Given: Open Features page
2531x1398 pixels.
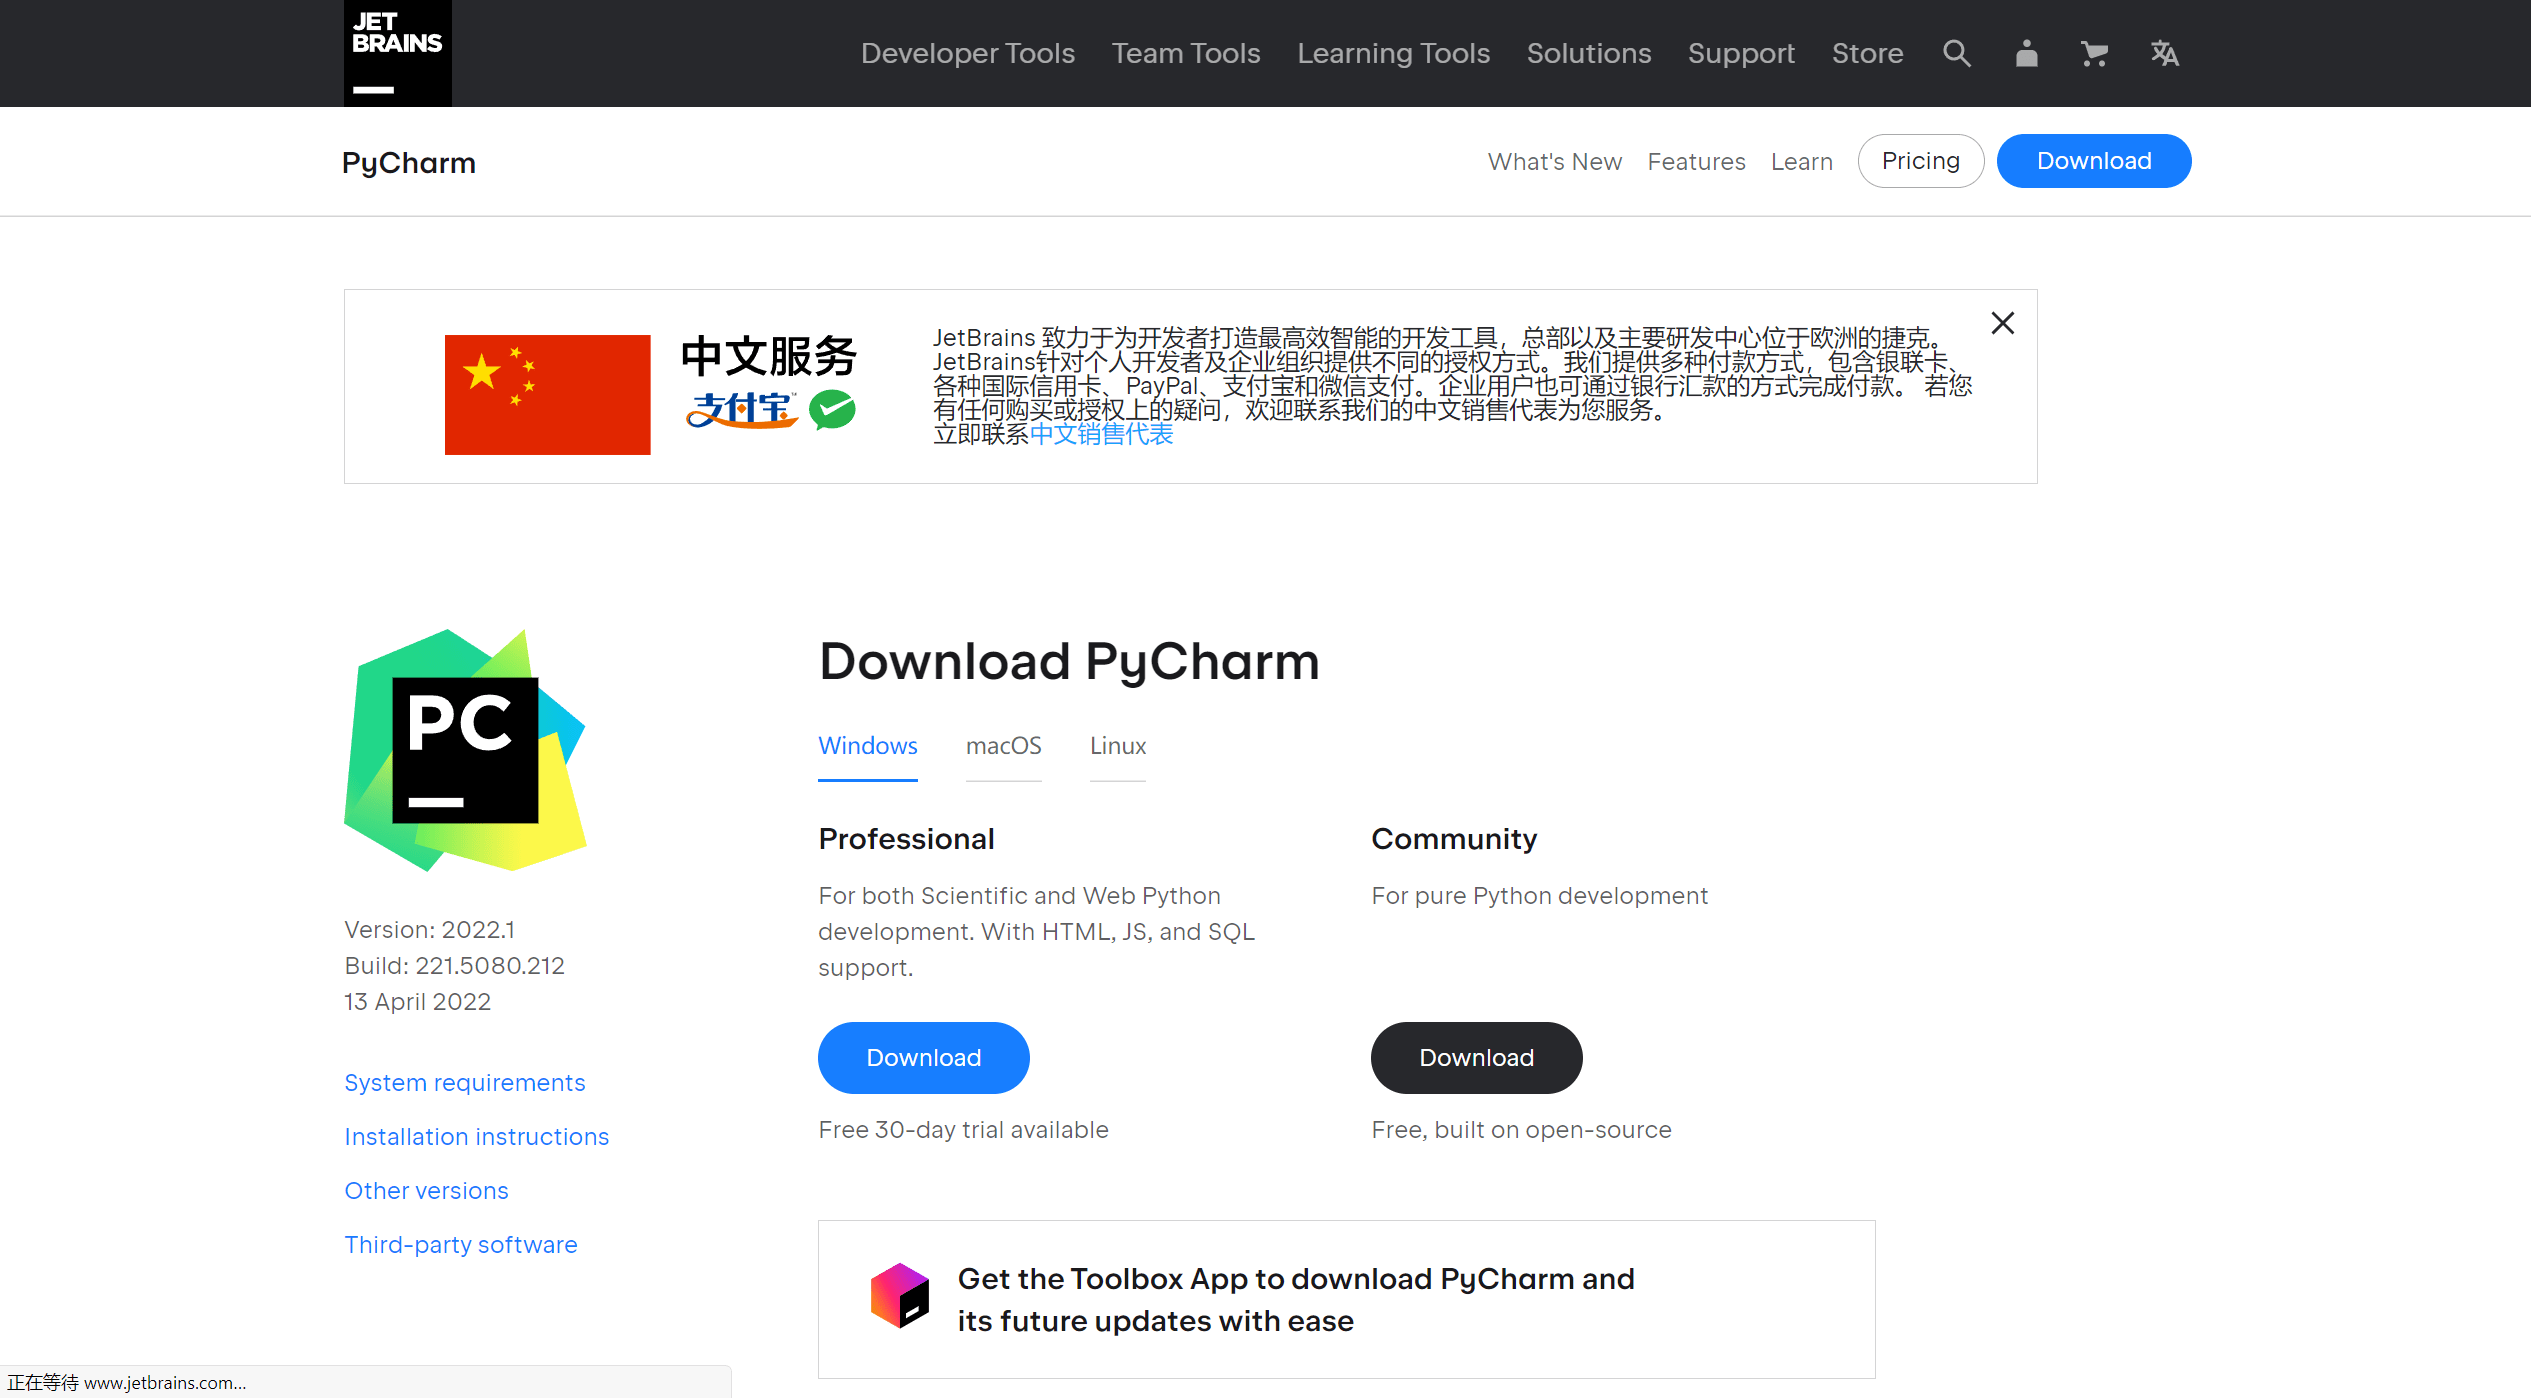Looking at the screenshot, I should [x=1696, y=162].
